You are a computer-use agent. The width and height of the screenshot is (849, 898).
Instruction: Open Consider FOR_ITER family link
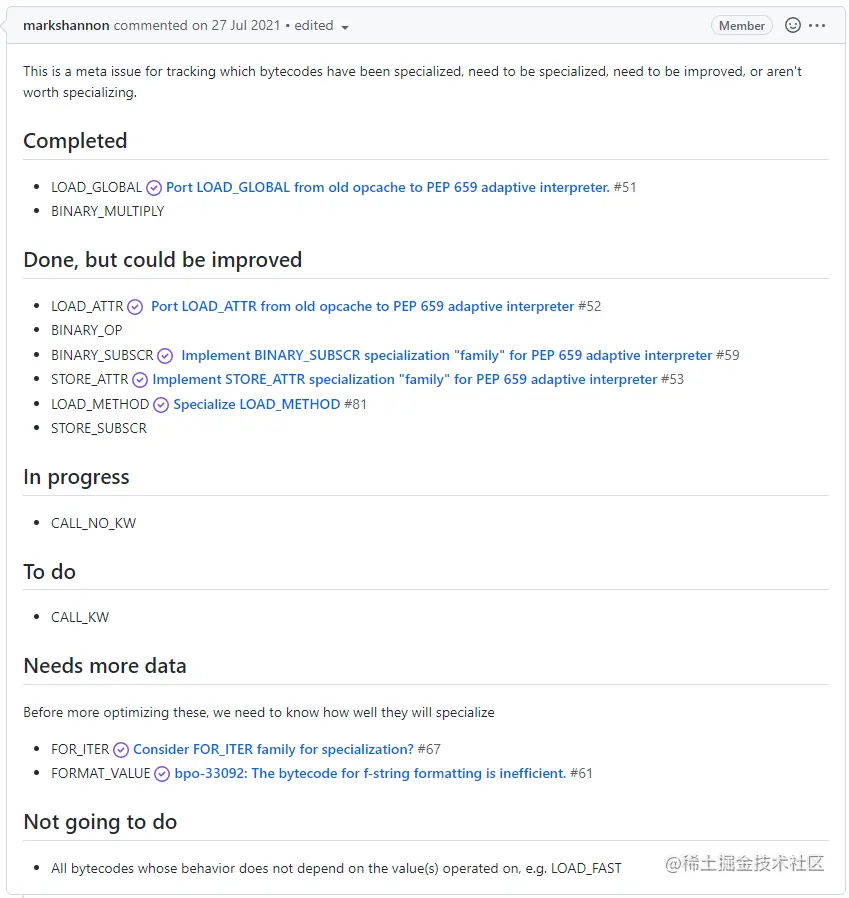pos(273,749)
